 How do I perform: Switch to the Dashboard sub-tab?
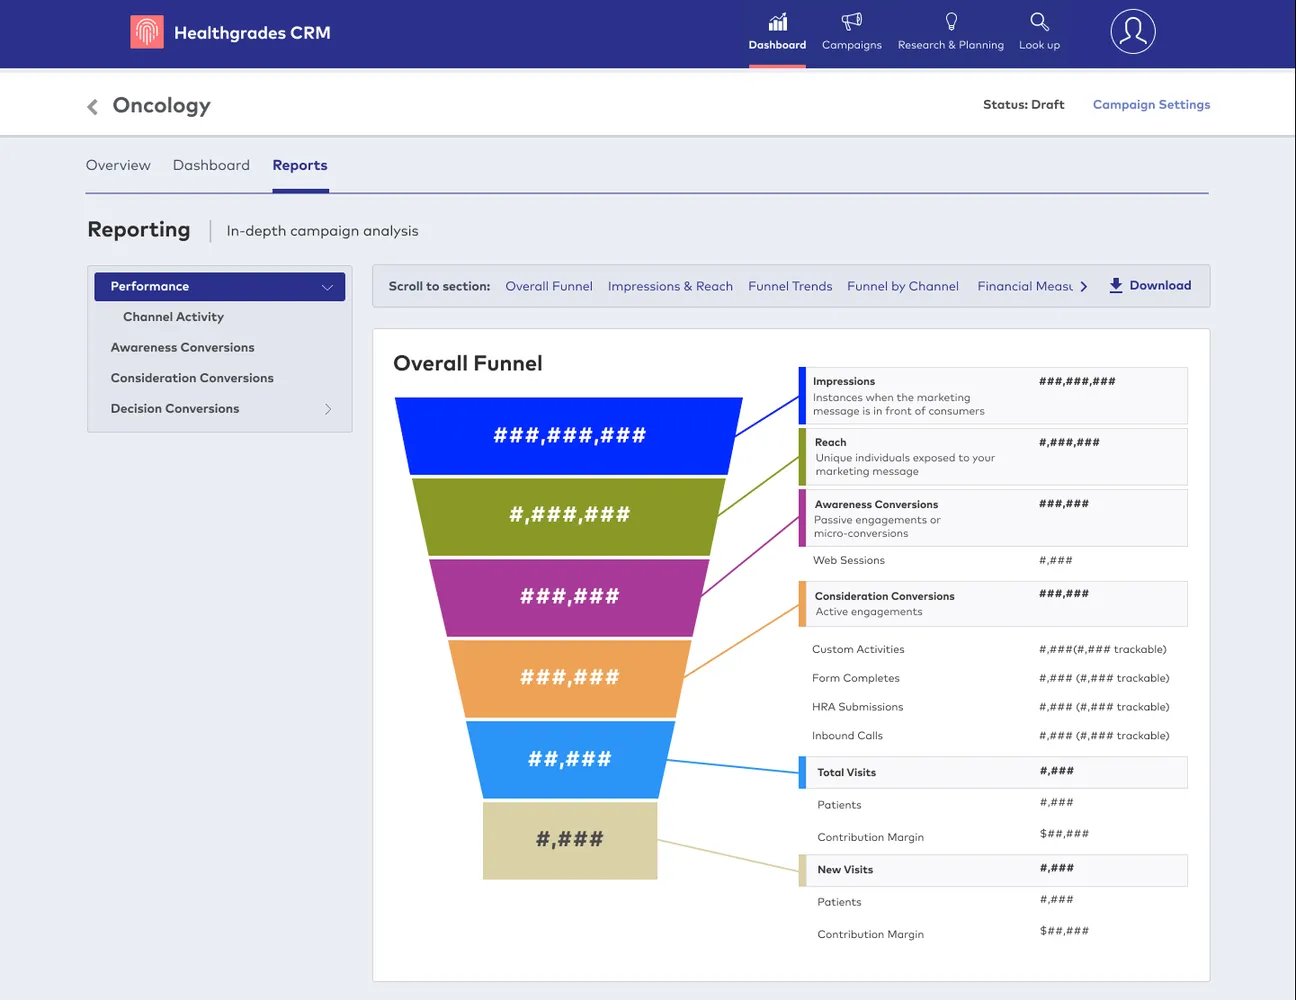pos(211,165)
